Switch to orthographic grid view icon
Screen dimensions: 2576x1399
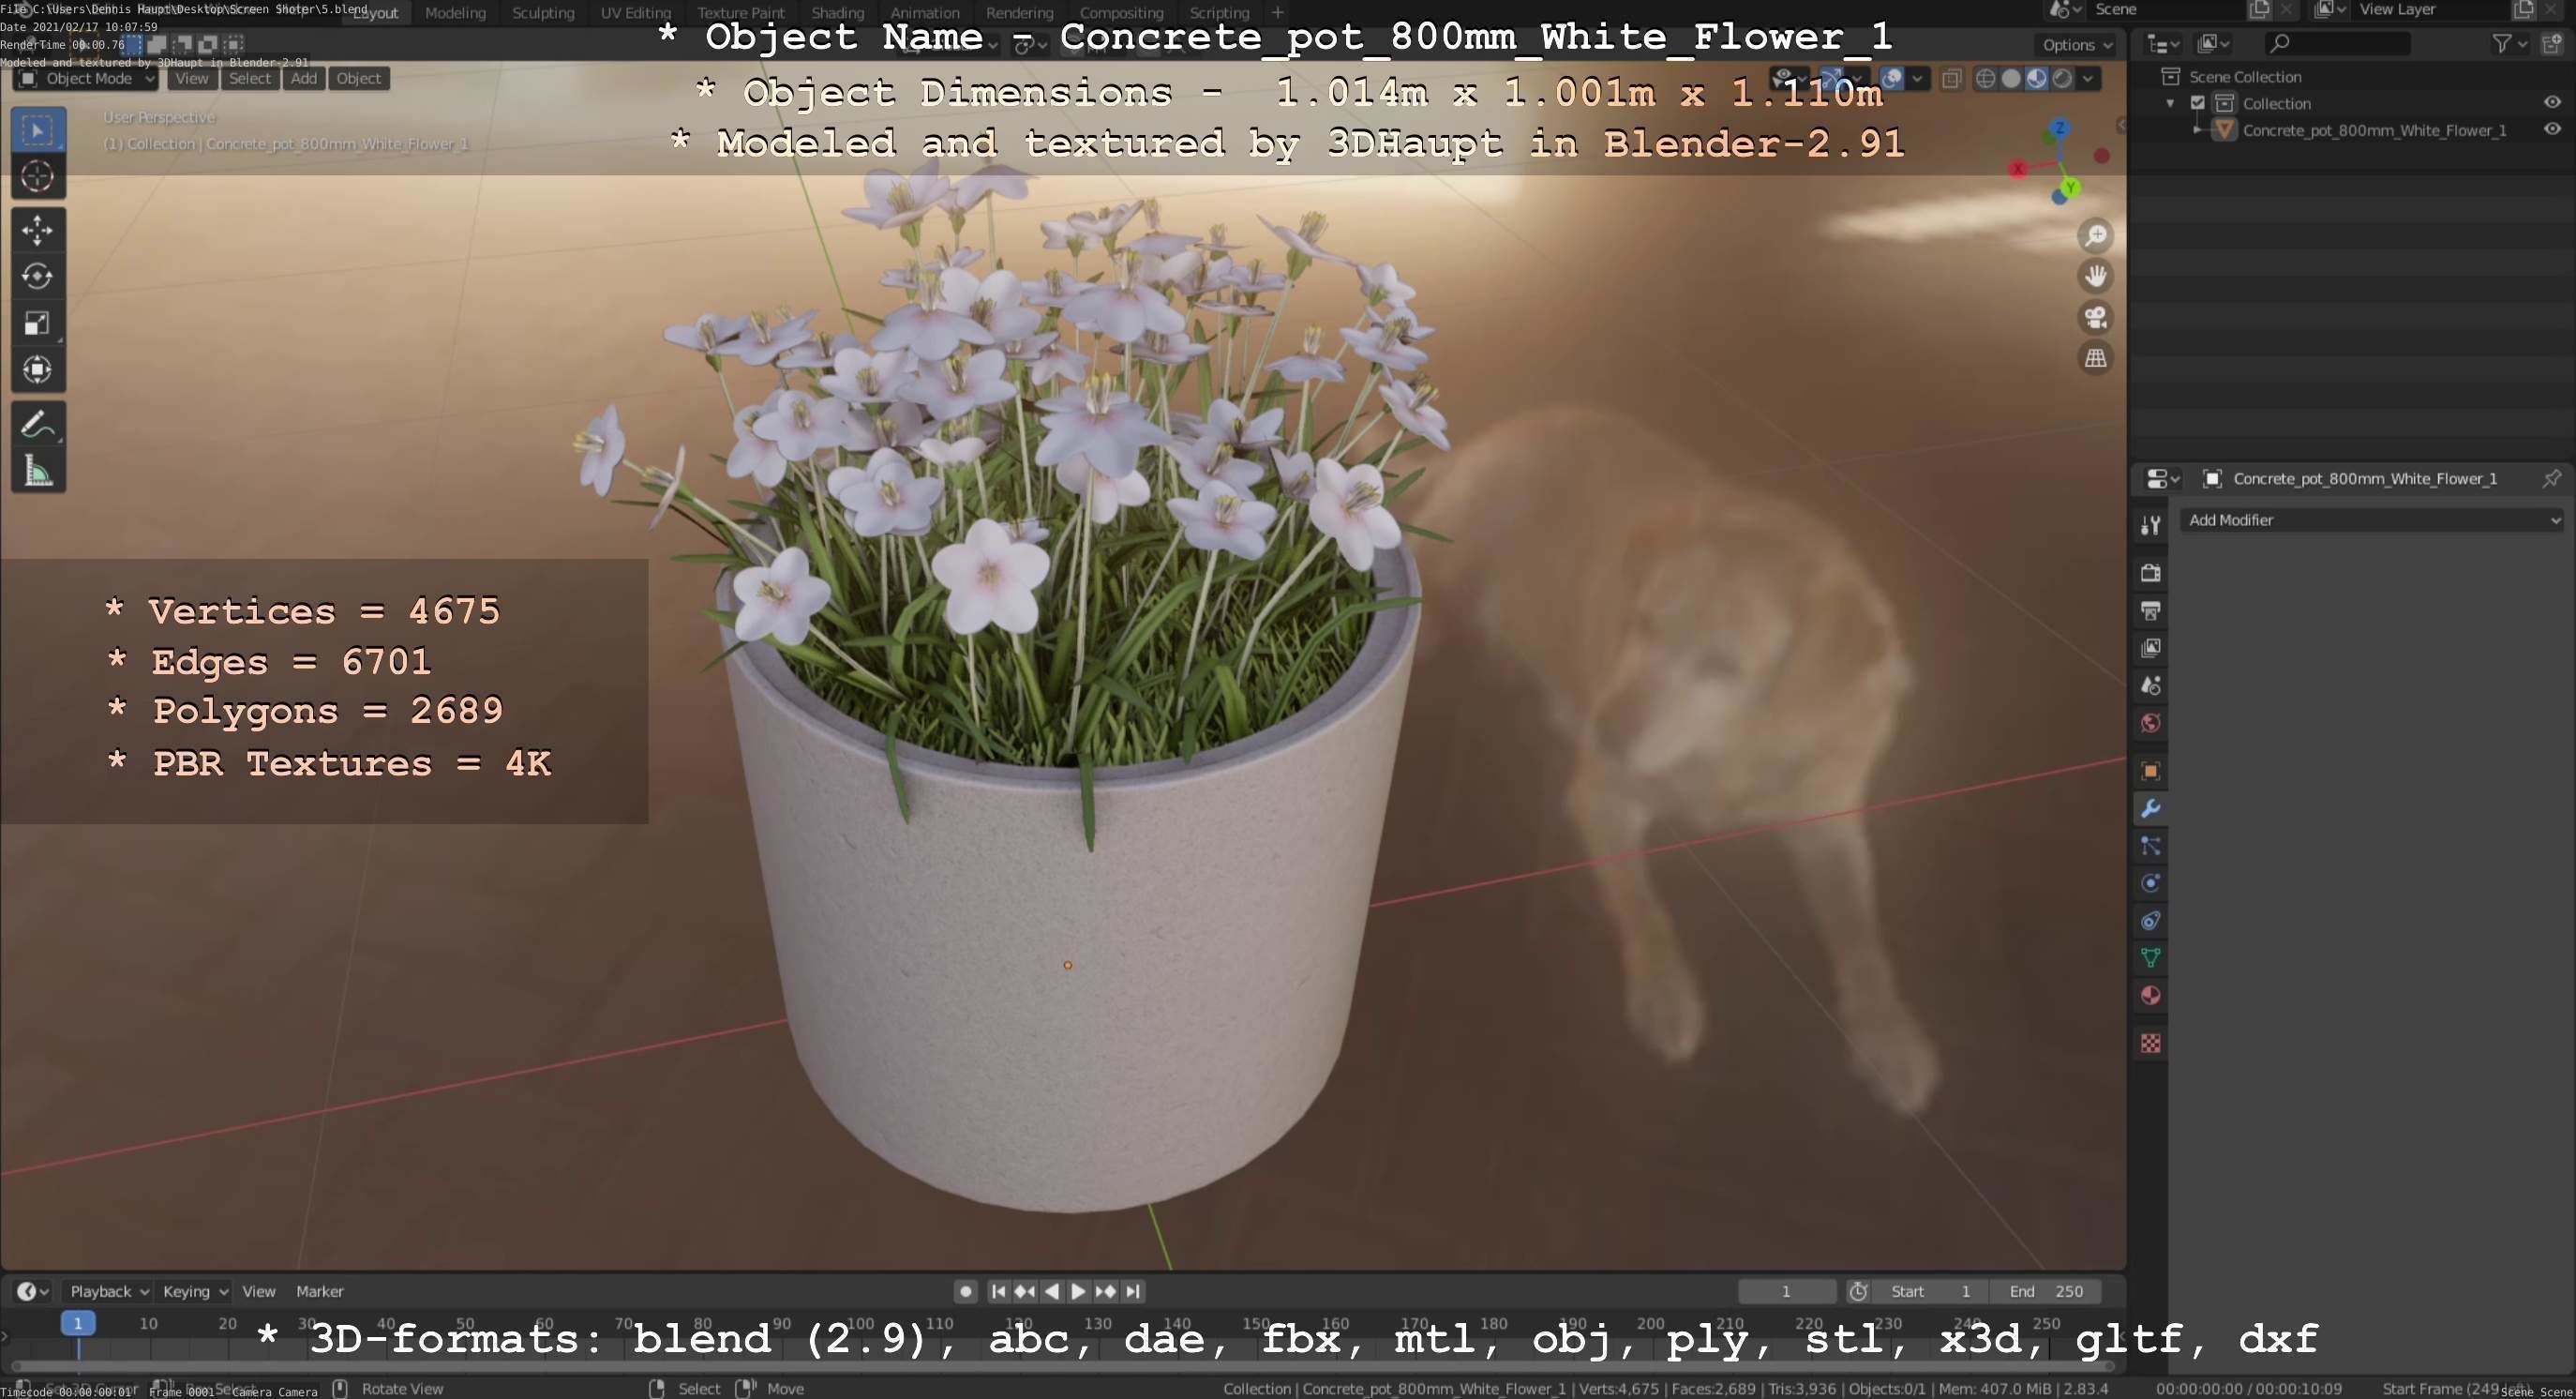click(x=2095, y=358)
